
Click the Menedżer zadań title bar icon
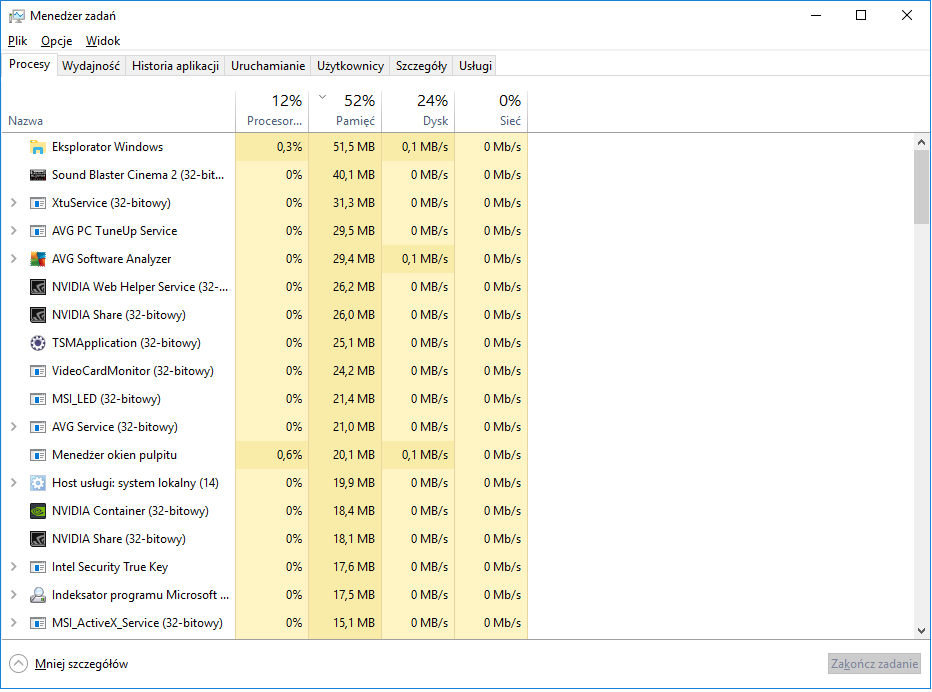pos(17,16)
